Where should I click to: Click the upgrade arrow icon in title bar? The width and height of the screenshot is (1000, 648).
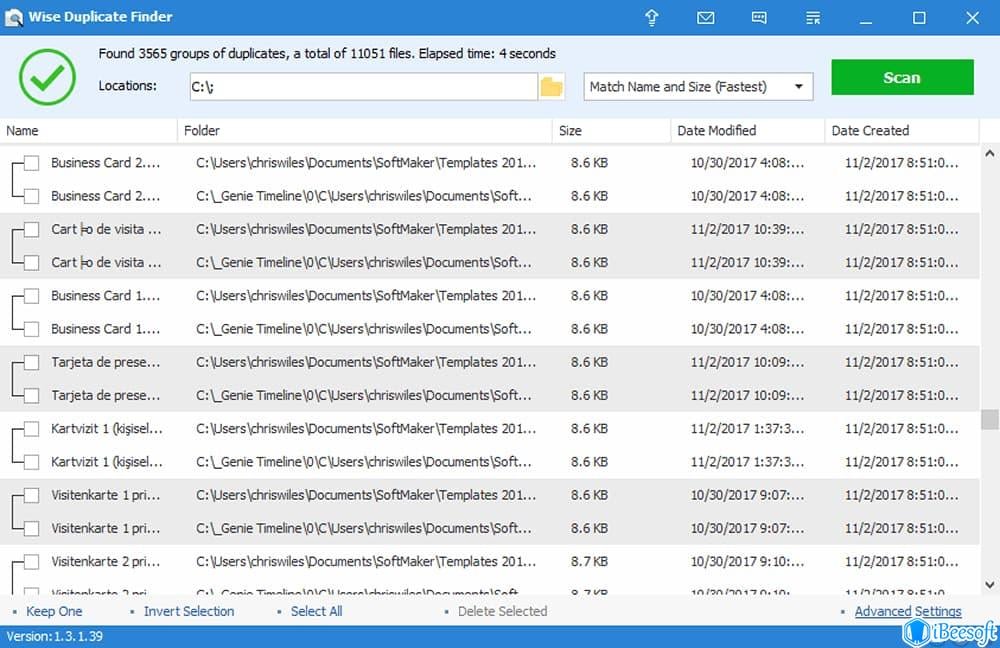point(651,17)
